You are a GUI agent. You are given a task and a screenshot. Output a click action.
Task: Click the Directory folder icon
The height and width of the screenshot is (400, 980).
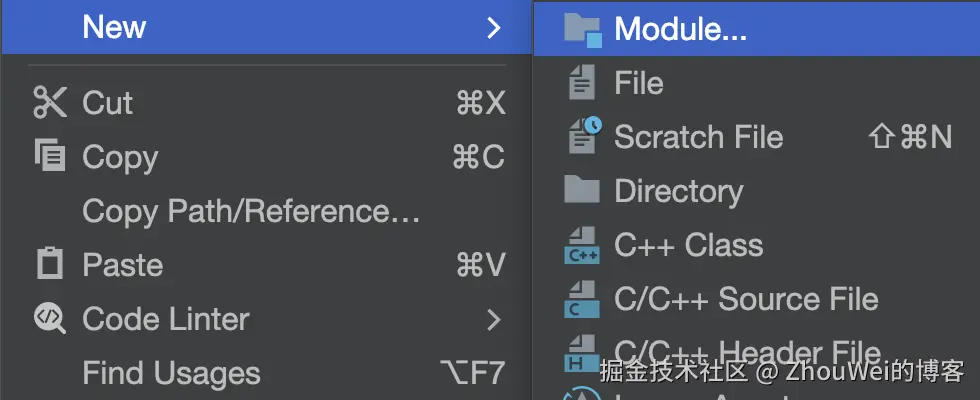click(582, 191)
